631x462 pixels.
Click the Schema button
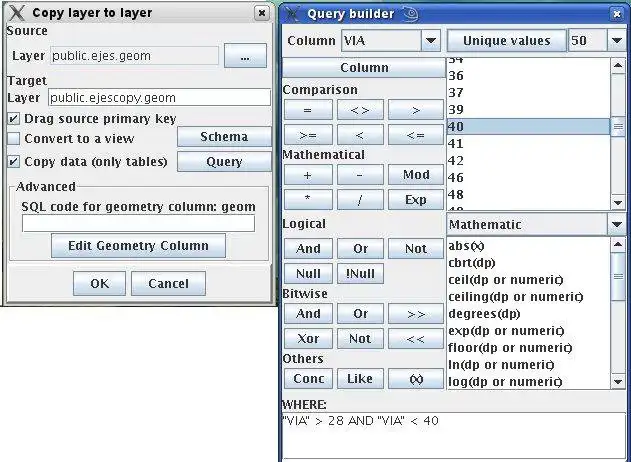pos(224,137)
